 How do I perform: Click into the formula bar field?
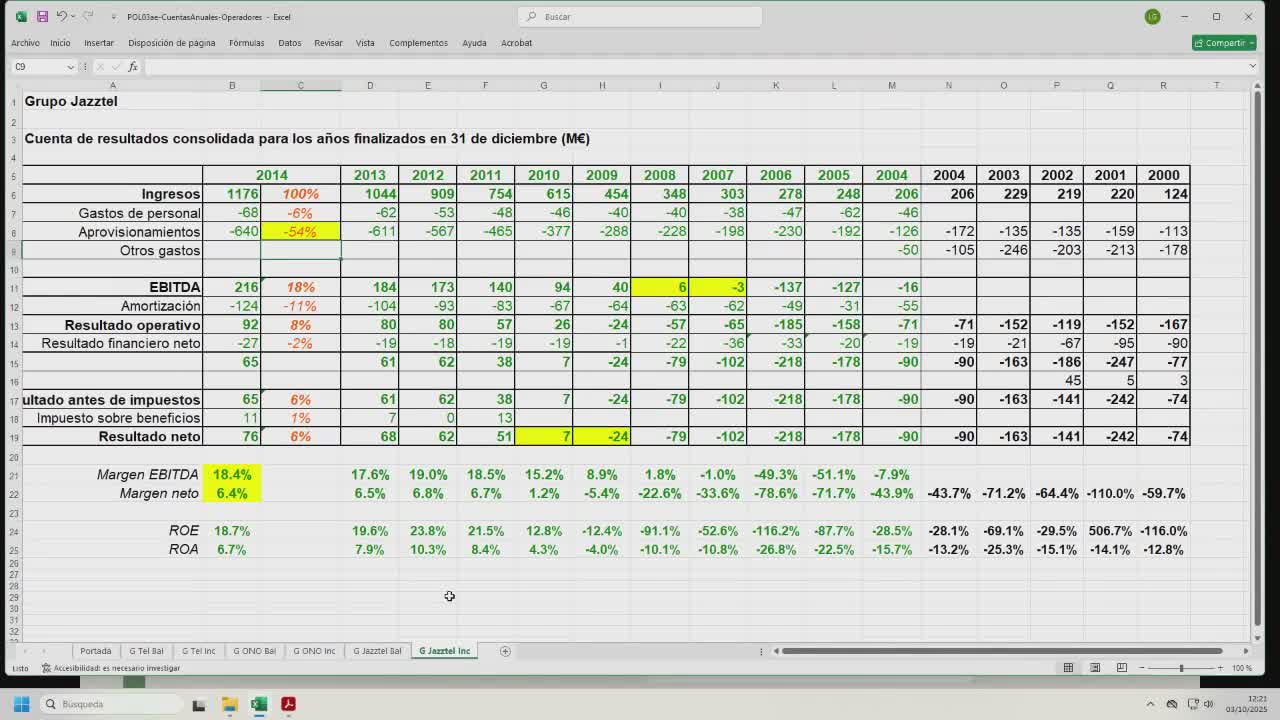tap(695, 67)
